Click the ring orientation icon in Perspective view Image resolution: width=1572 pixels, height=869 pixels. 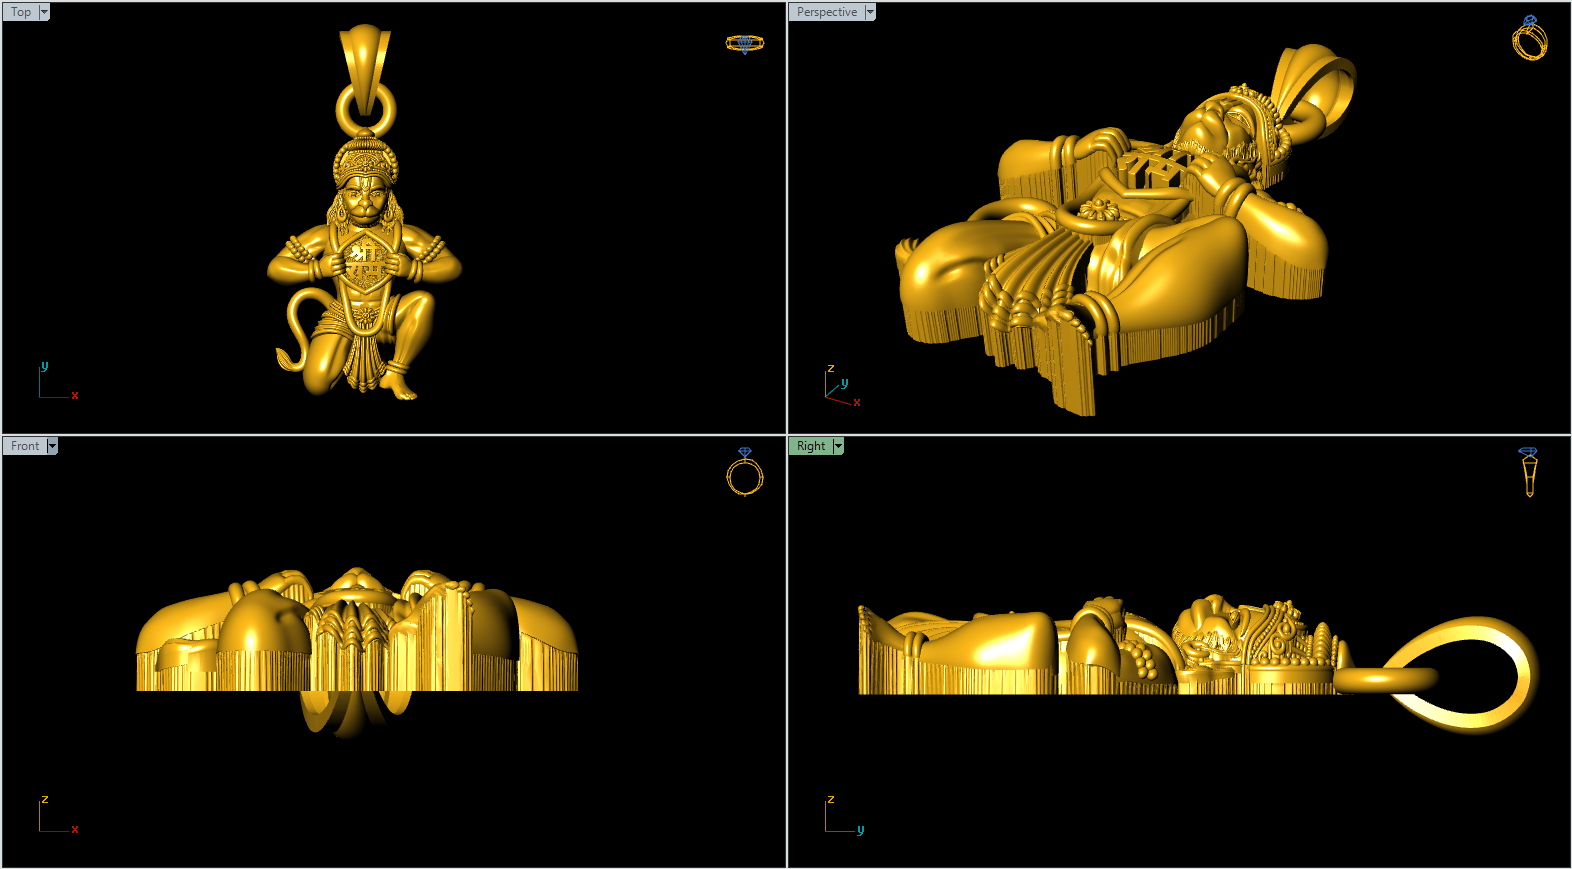tap(1529, 38)
